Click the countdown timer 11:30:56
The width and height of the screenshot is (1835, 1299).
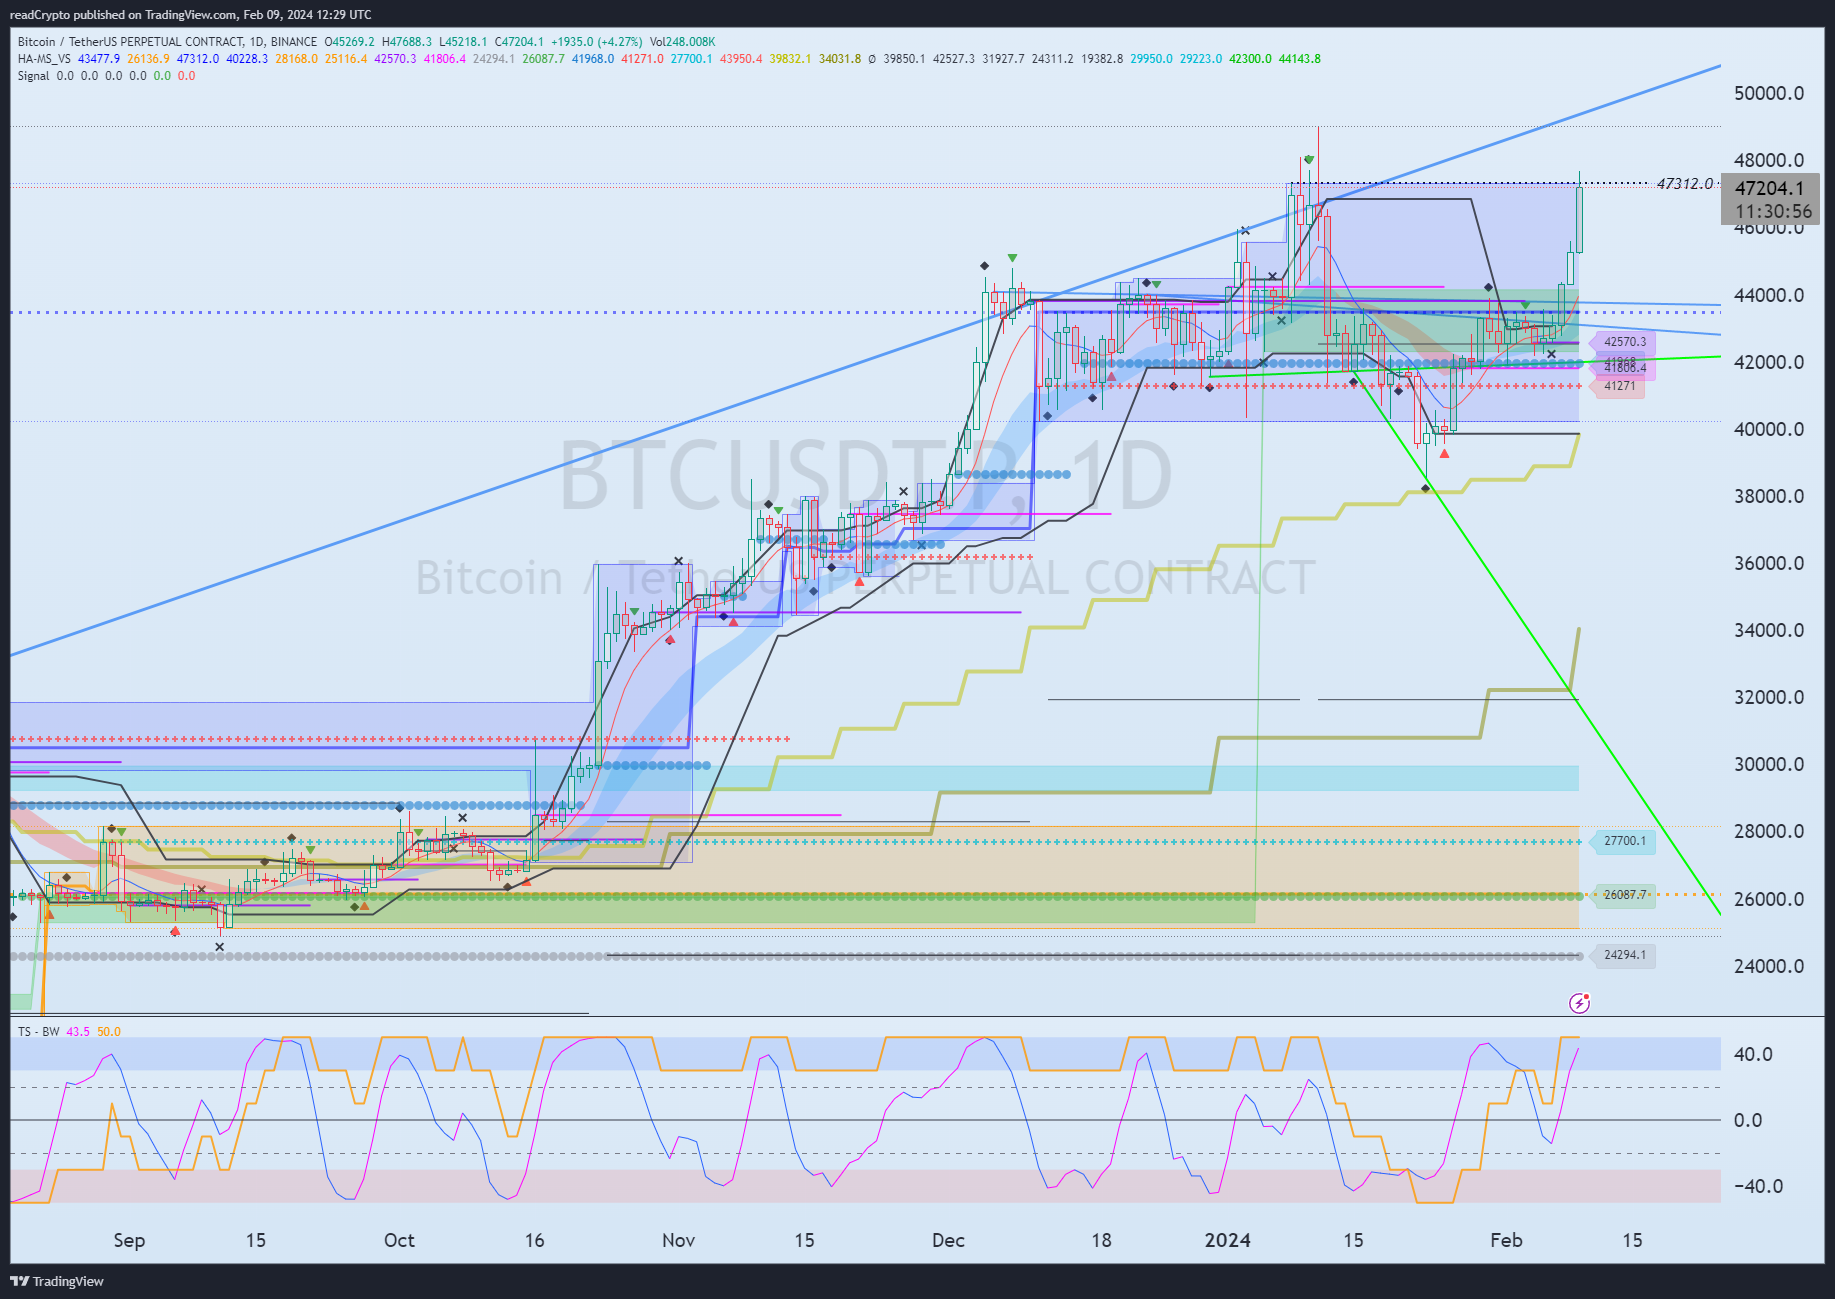point(1773,211)
